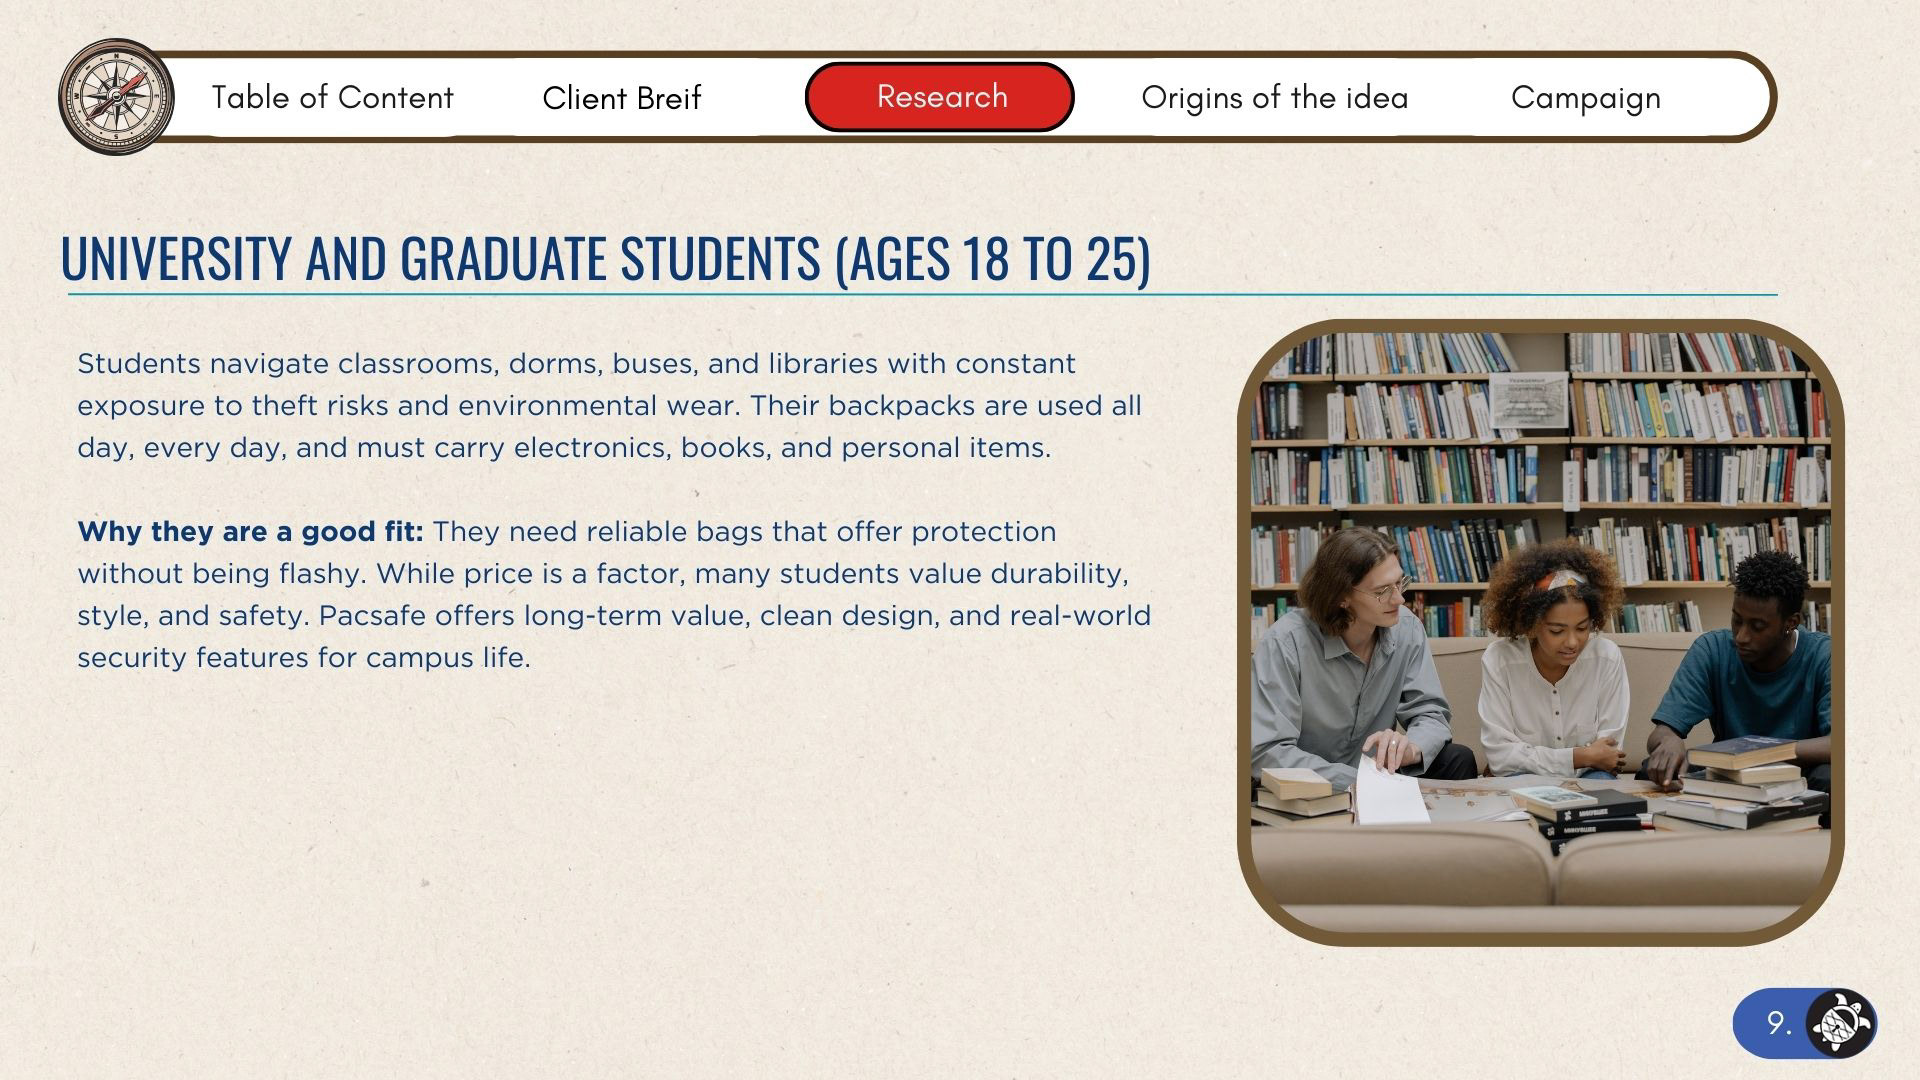Click the compass icon in navigation bar
The height and width of the screenshot is (1080, 1920).
tap(115, 96)
